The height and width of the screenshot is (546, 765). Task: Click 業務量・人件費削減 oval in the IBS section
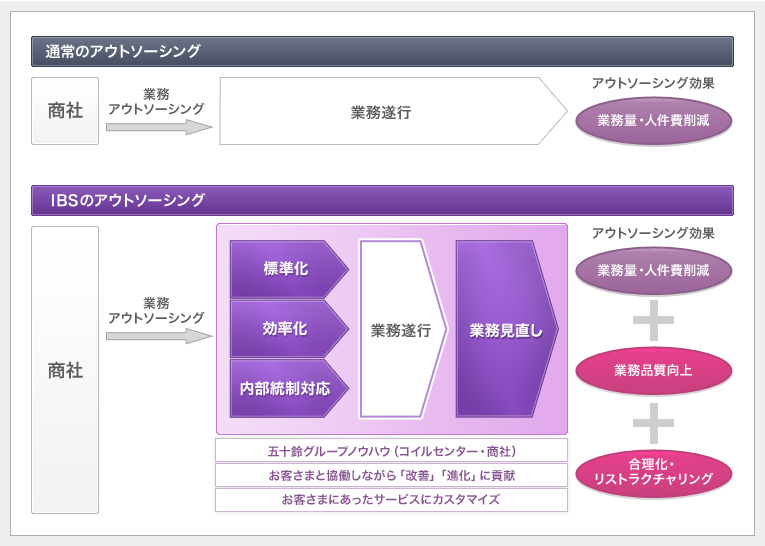654,269
